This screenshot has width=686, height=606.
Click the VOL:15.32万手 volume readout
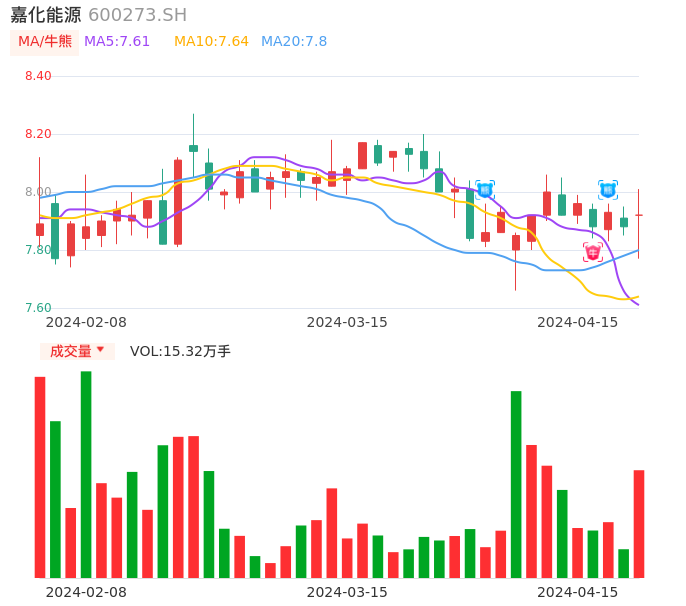click(180, 351)
